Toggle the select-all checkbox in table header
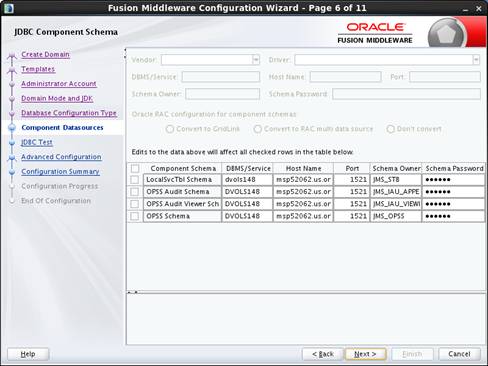This screenshot has width=488, height=366. click(135, 168)
